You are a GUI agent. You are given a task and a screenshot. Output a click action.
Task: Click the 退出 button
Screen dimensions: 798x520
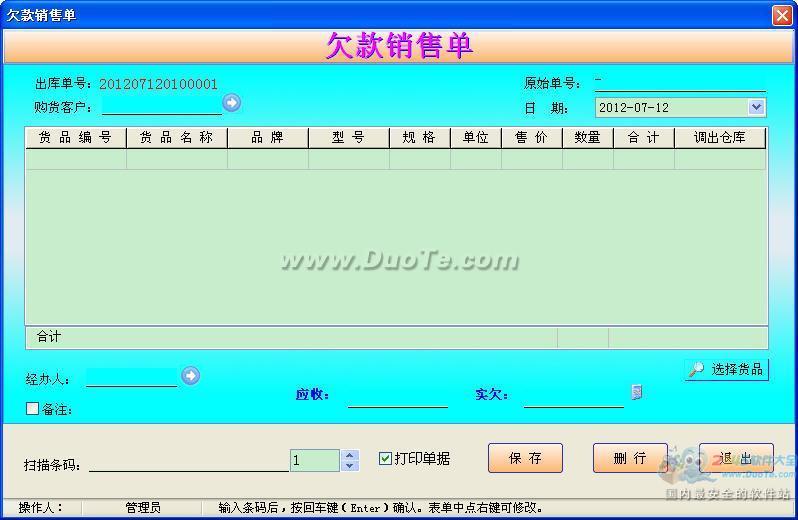[736, 458]
